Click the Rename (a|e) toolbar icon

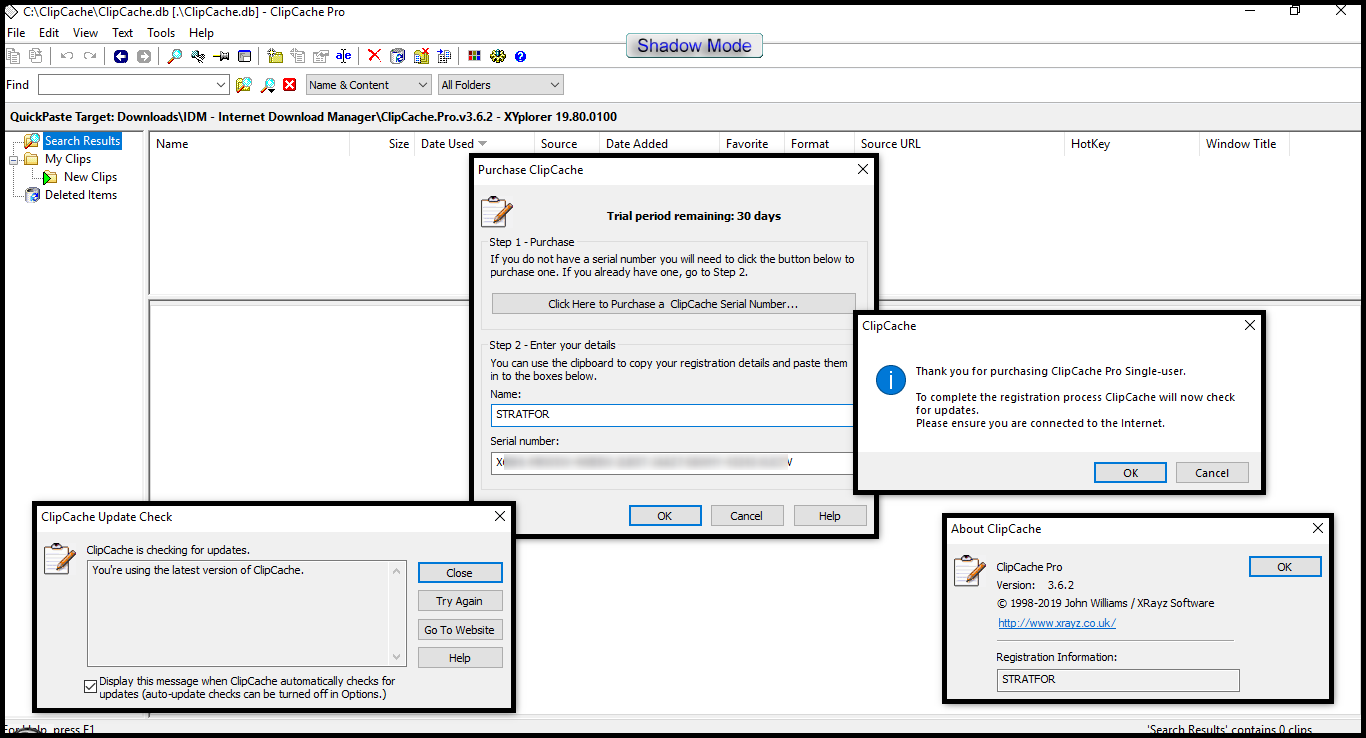pos(344,57)
